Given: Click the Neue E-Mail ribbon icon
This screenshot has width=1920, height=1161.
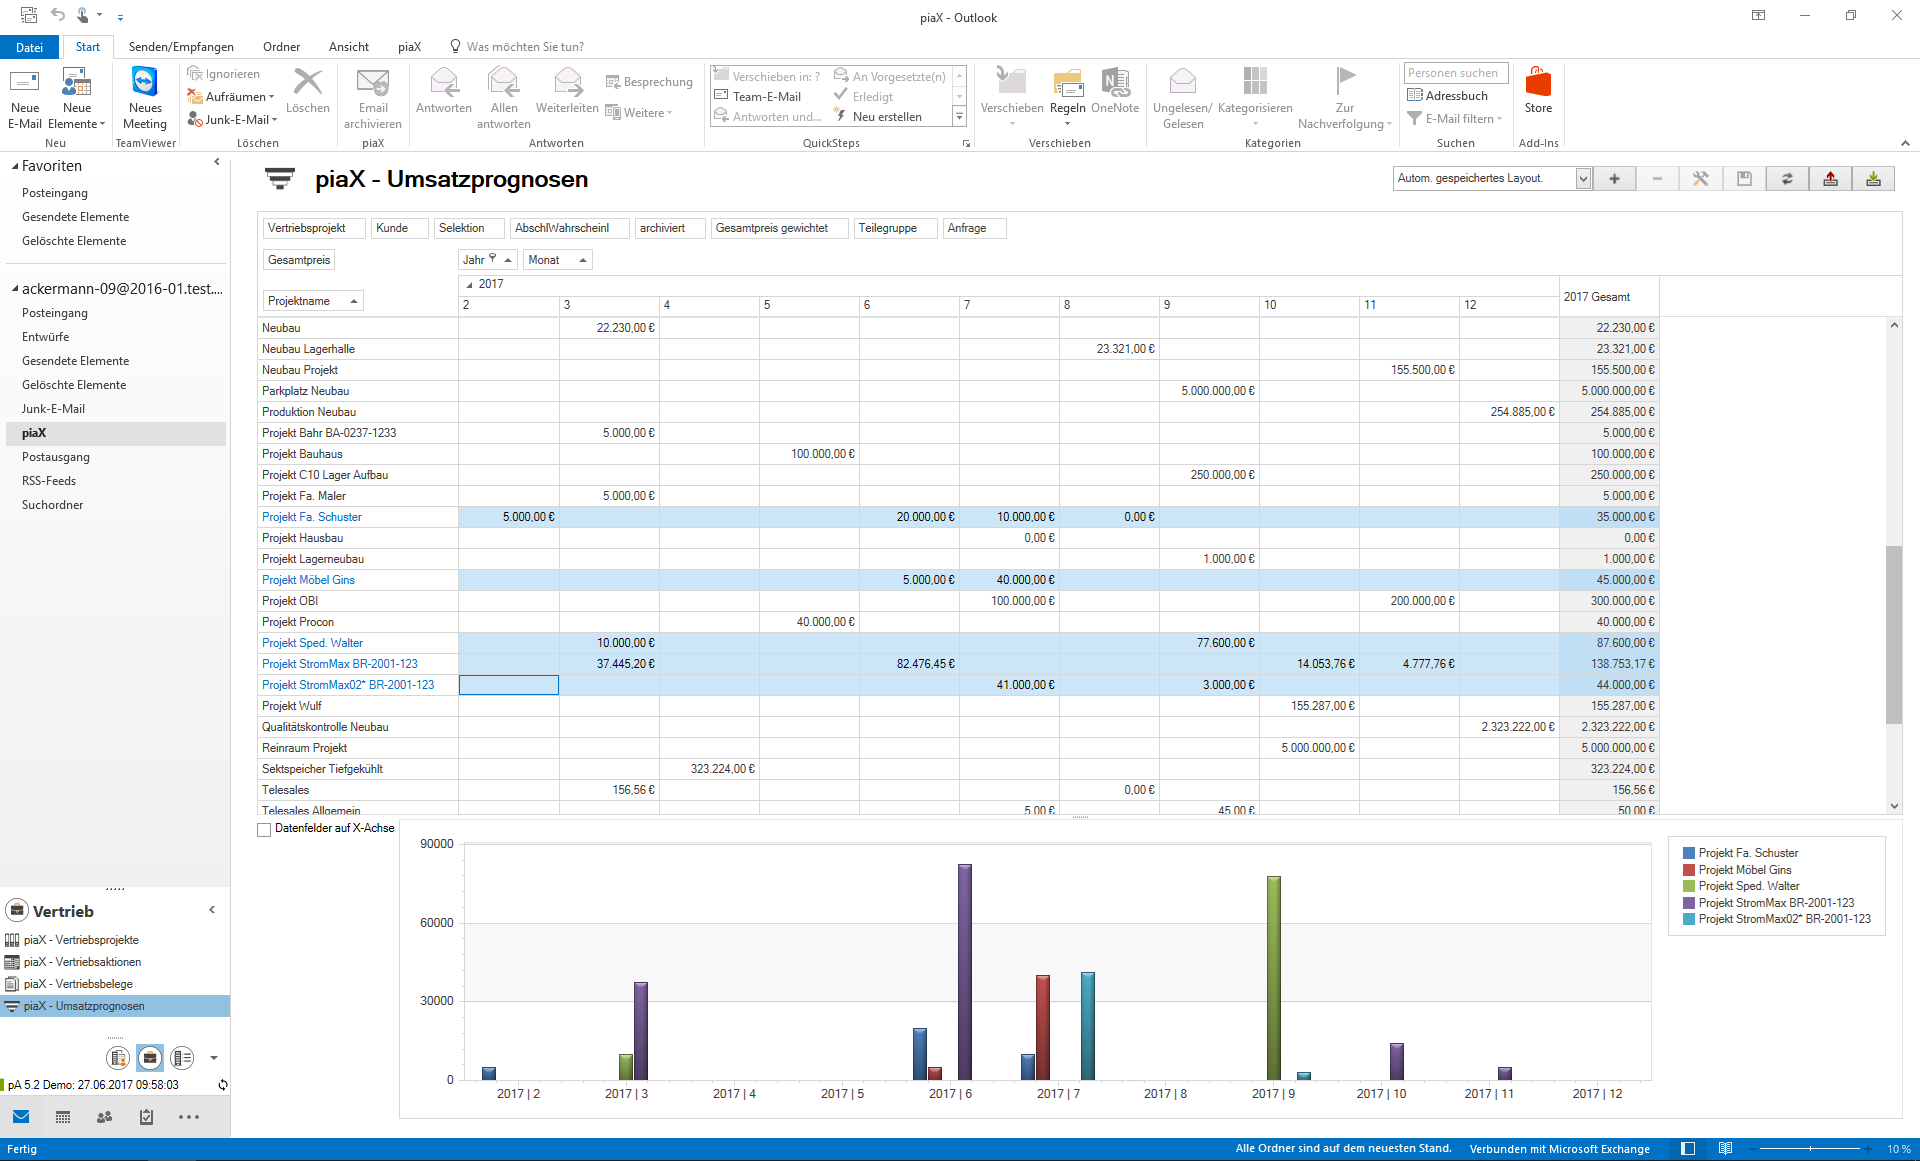Looking at the screenshot, I should coord(25,98).
